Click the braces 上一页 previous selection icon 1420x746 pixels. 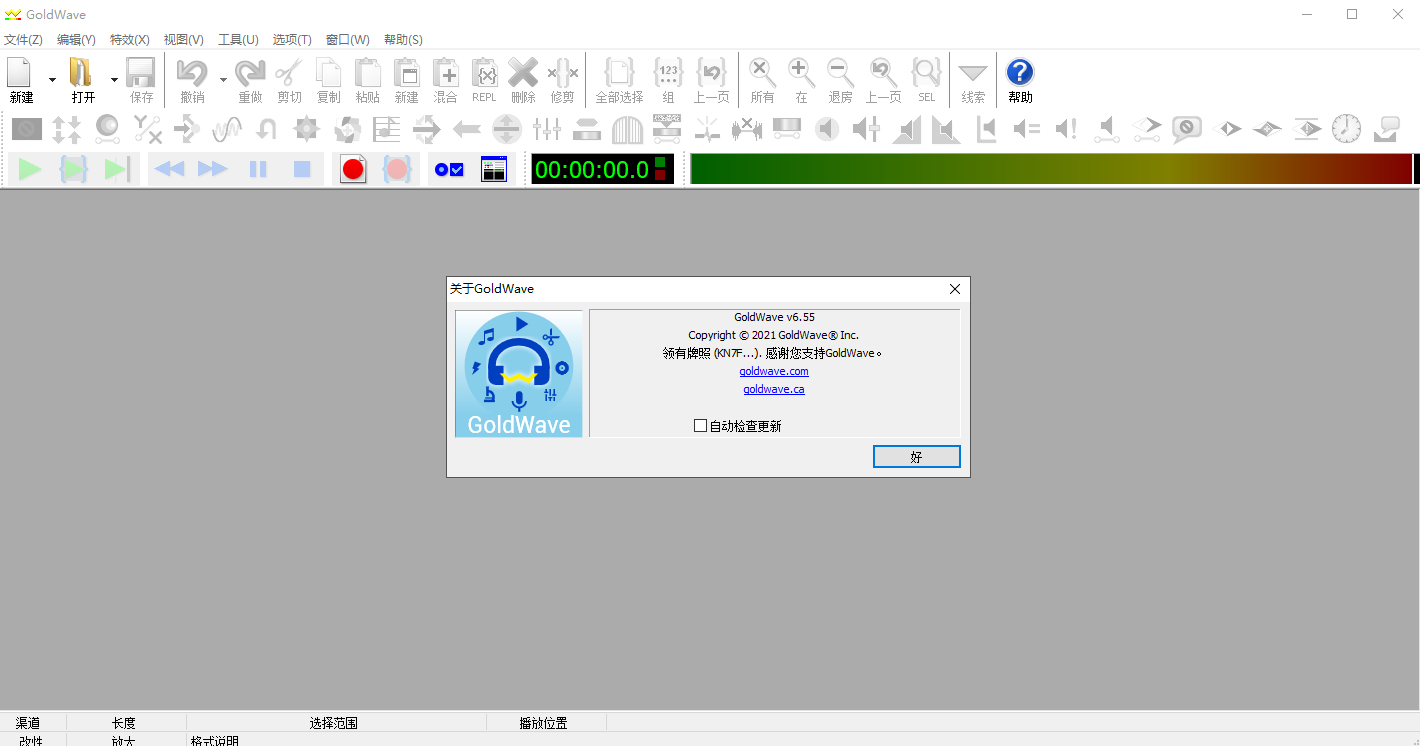tap(711, 72)
